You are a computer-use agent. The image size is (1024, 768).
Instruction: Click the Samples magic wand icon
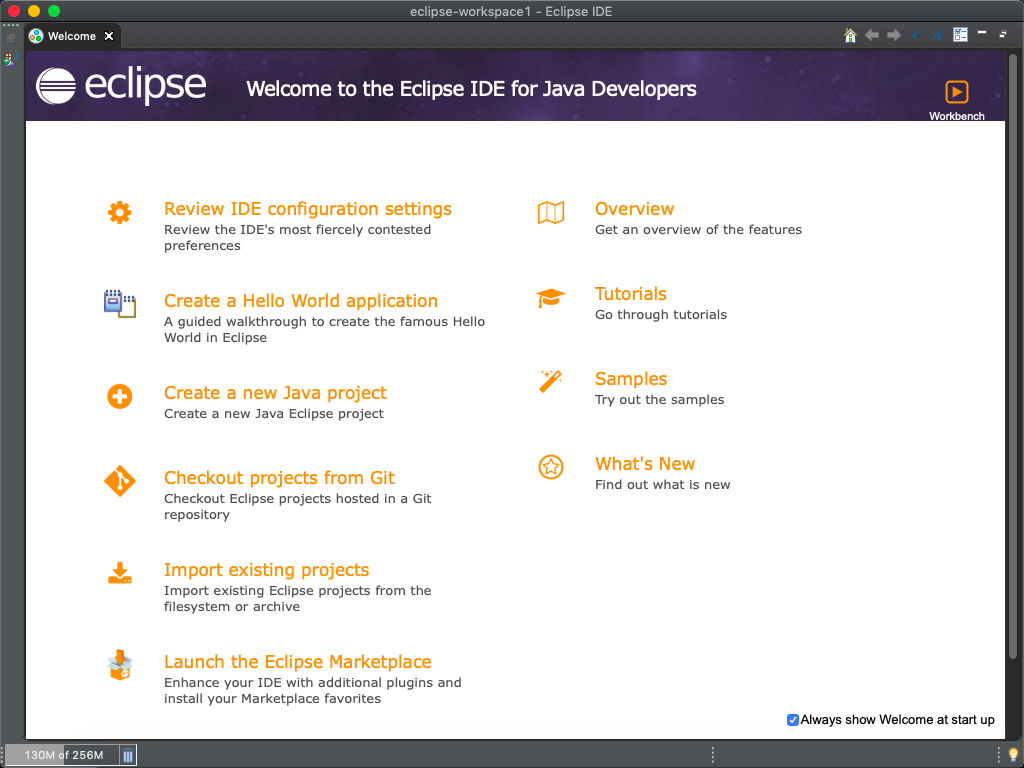click(551, 381)
